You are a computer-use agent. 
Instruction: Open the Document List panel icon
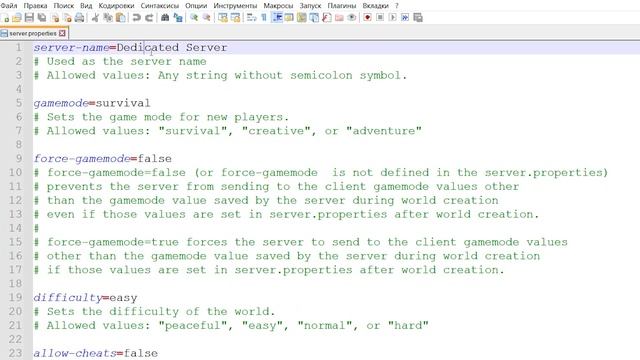tap(314, 18)
